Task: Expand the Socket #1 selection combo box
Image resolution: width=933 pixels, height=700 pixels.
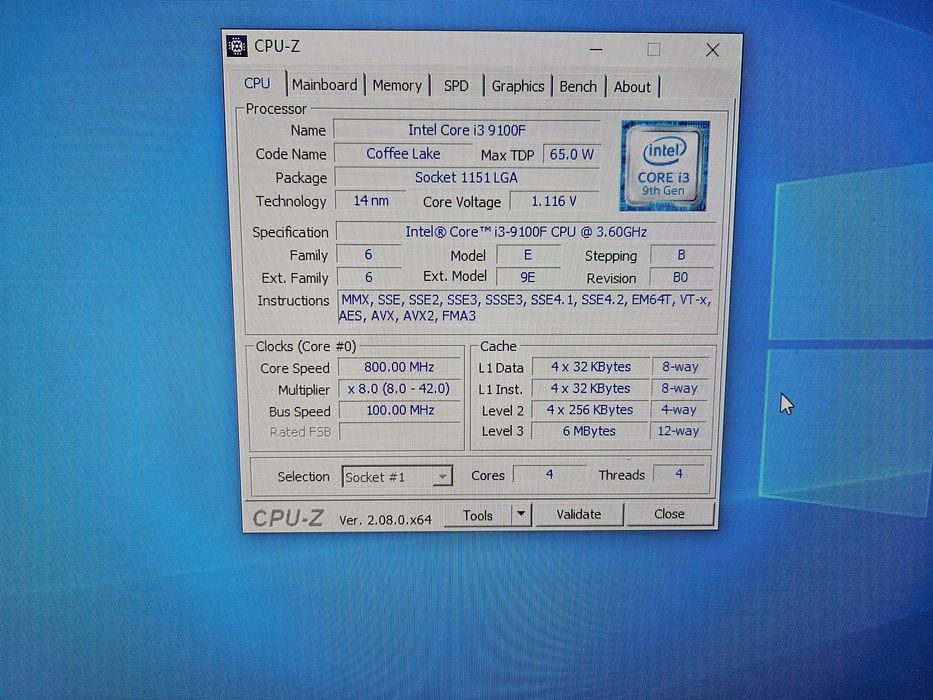Action: coord(397,476)
